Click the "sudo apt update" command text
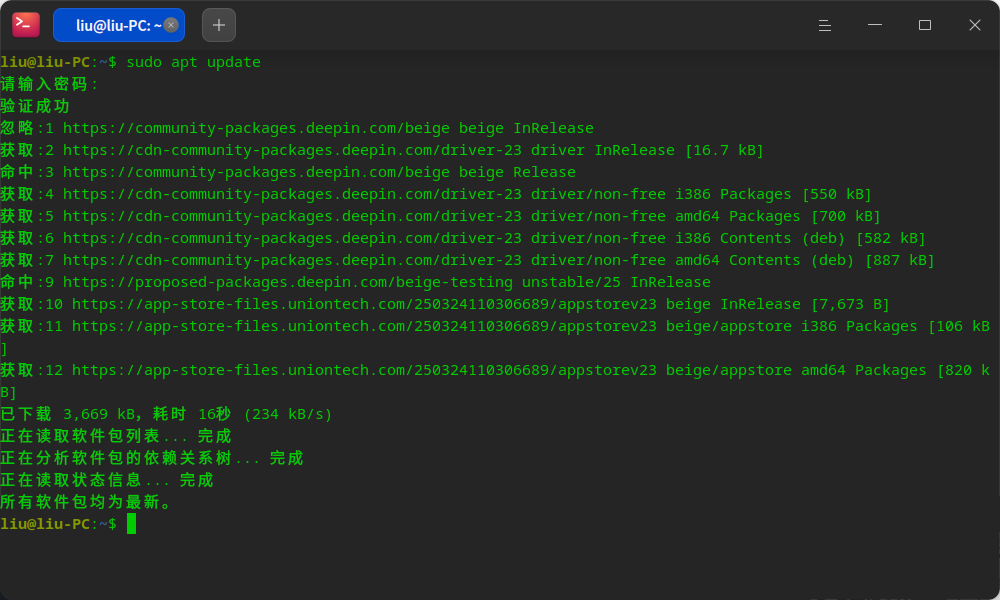This screenshot has height=600, width=1000. (x=193, y=62)
